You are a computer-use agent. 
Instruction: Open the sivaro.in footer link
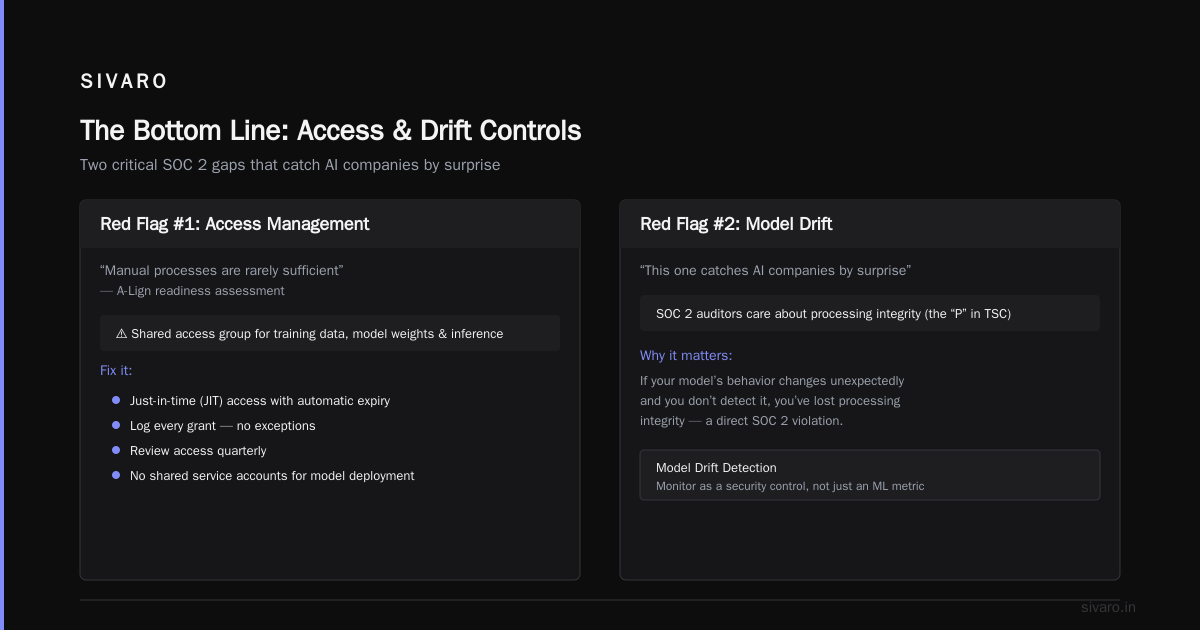pos(1108,607)
